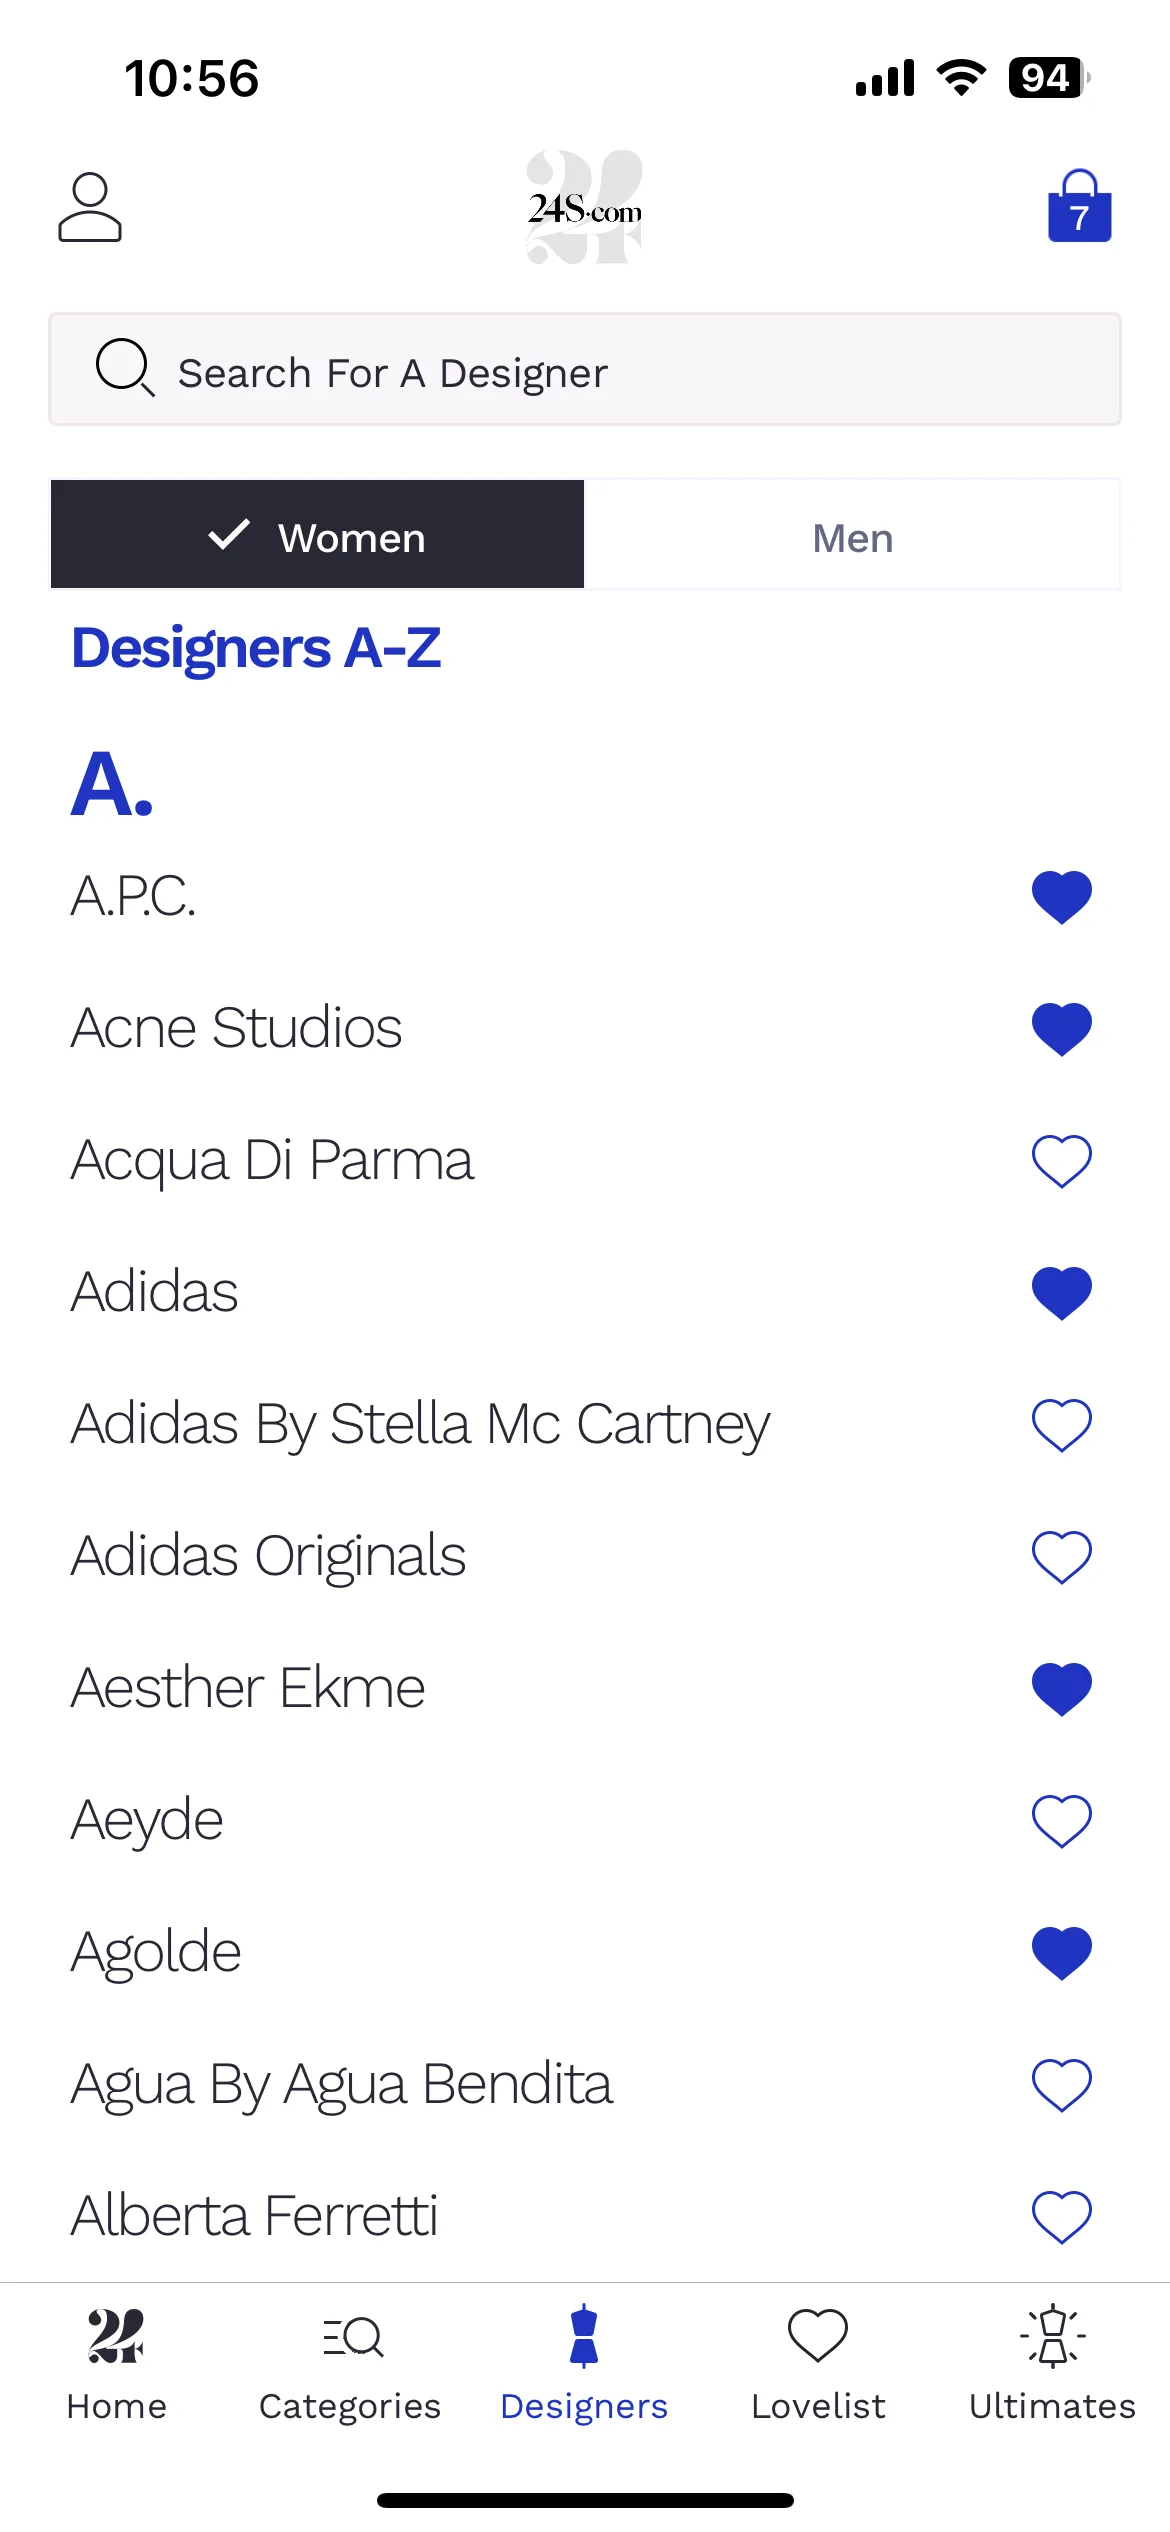Favorite Adidas Originals via heart icon
Viewport: 1170px width, 2532px height.
point(1061,1557)
